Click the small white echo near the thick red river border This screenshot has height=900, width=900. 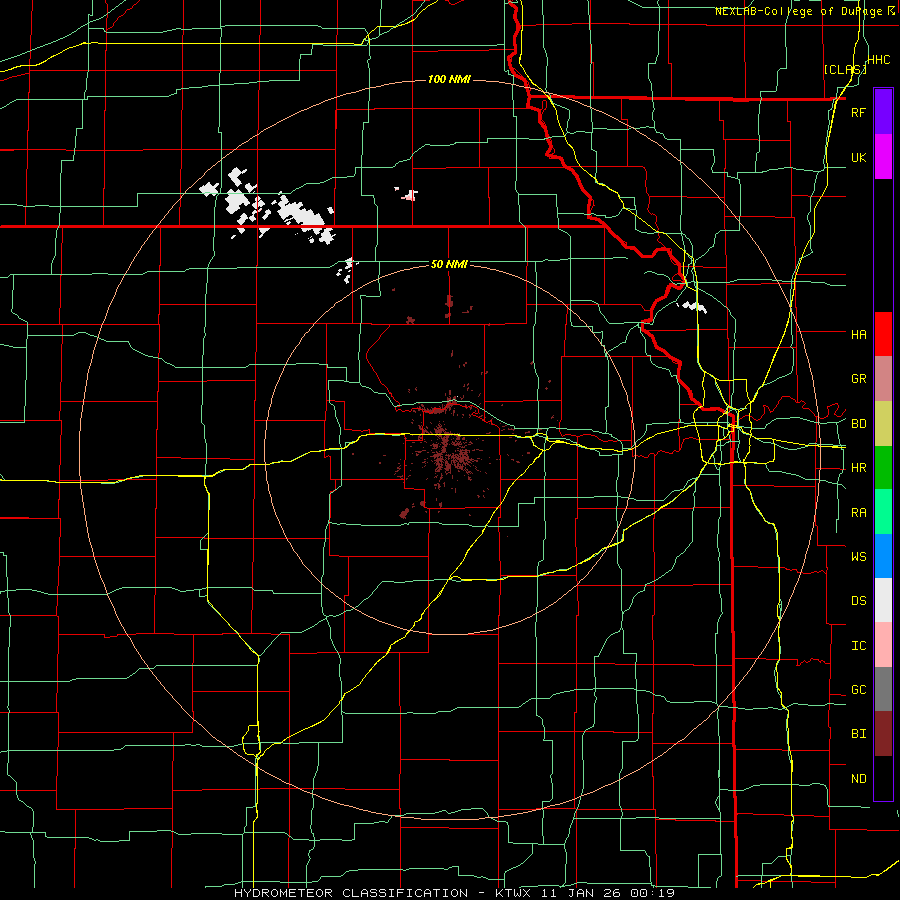[x=693, y=307]
